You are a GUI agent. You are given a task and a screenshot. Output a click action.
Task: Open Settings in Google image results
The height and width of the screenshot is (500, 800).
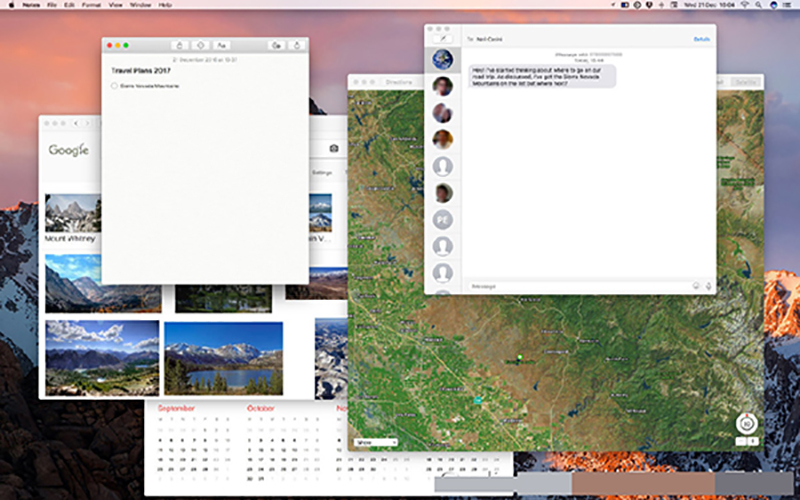click(x=322, y=173)
